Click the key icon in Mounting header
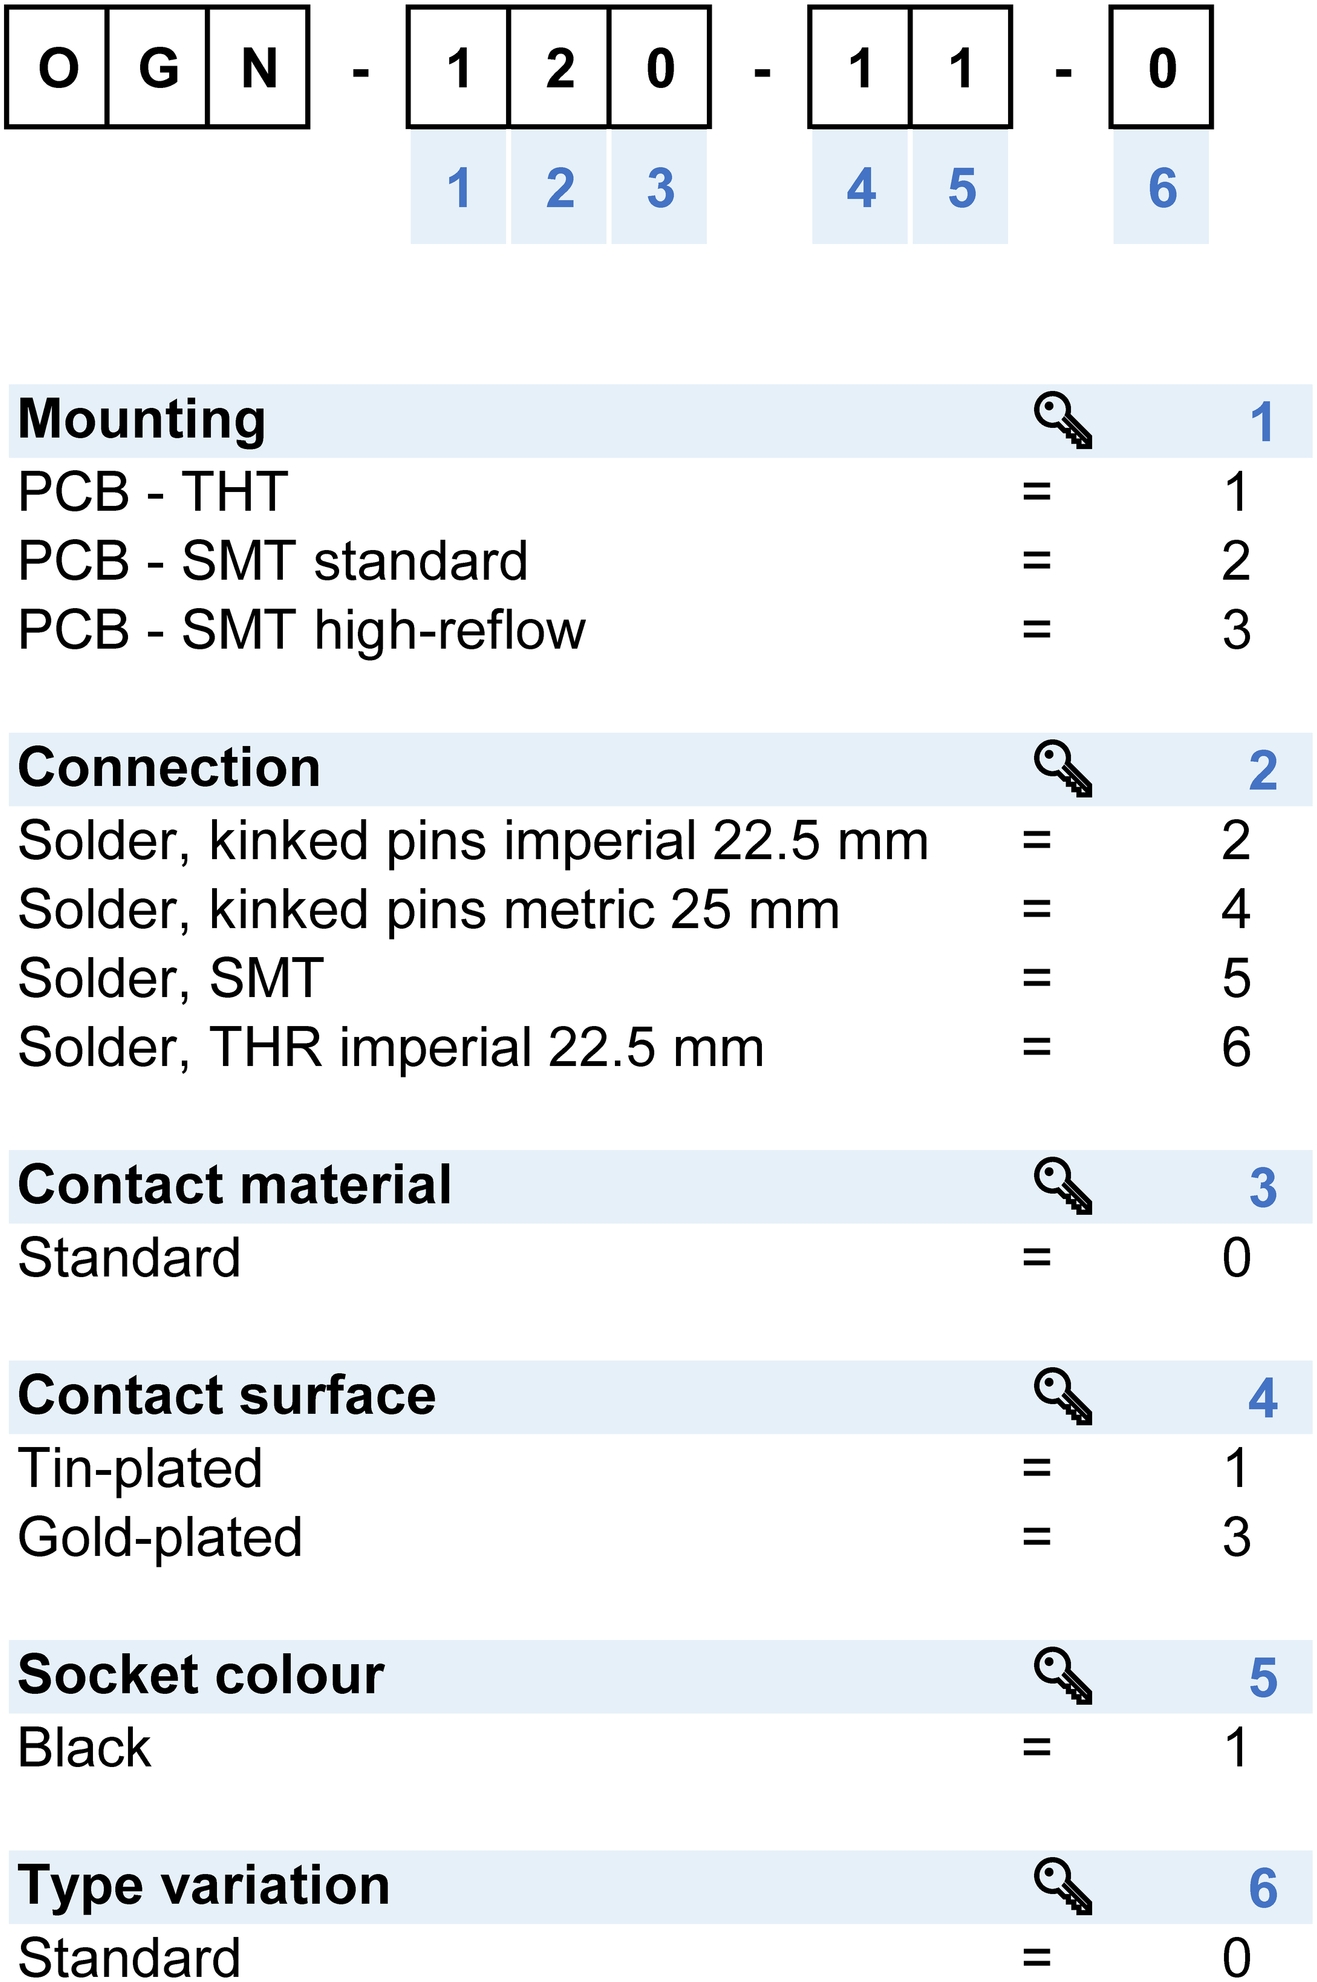The image size is (1317, 1982). coord(1062,421)
